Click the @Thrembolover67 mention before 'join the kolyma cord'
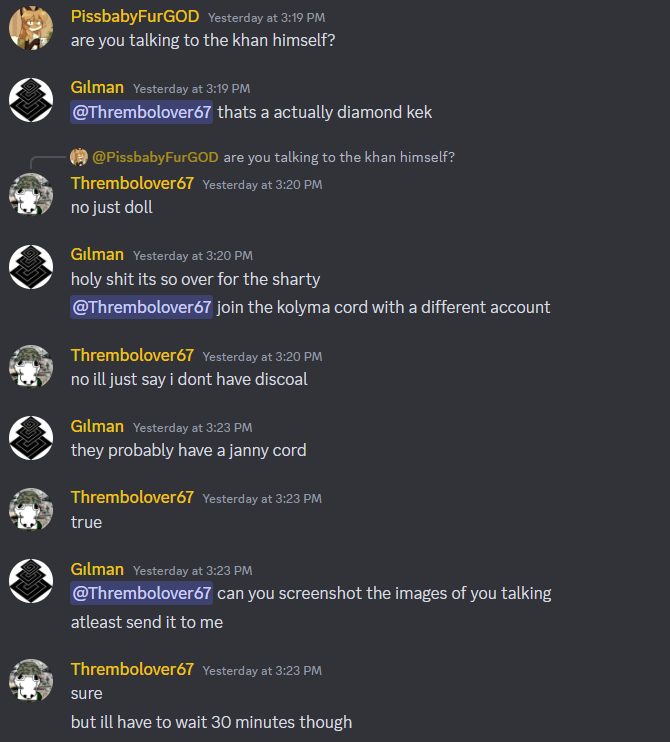 coord(141,307)
